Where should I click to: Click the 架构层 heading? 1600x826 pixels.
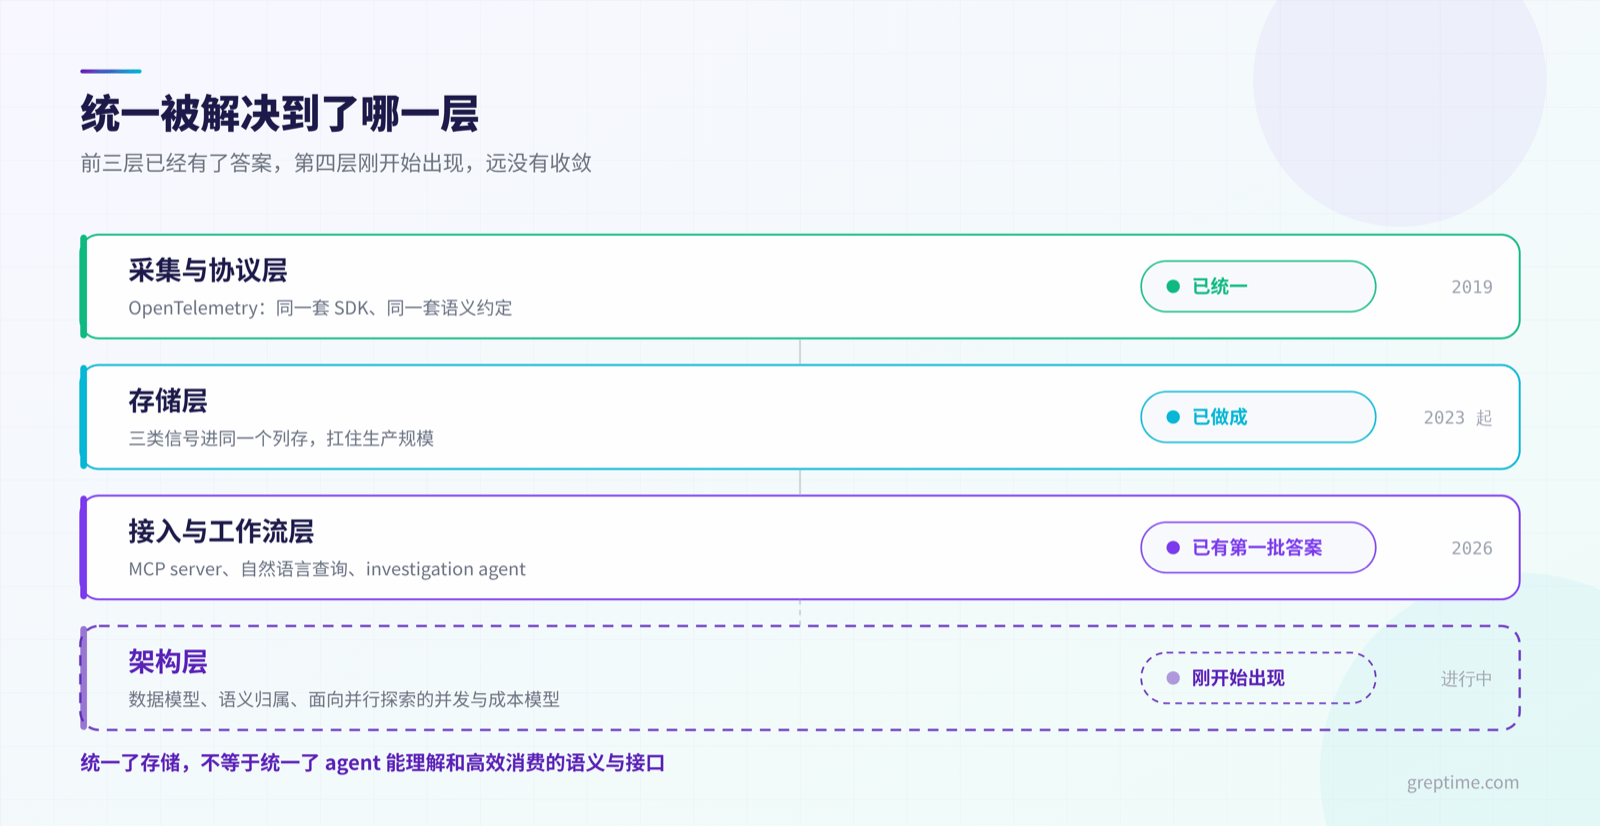pyautogui.click(x=168, y=662)
